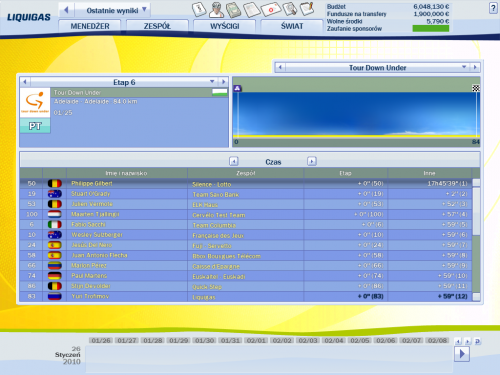Screen dimensions: 500x375
Task: Go to next classification after Czas
Action: [x=312, y=161]
